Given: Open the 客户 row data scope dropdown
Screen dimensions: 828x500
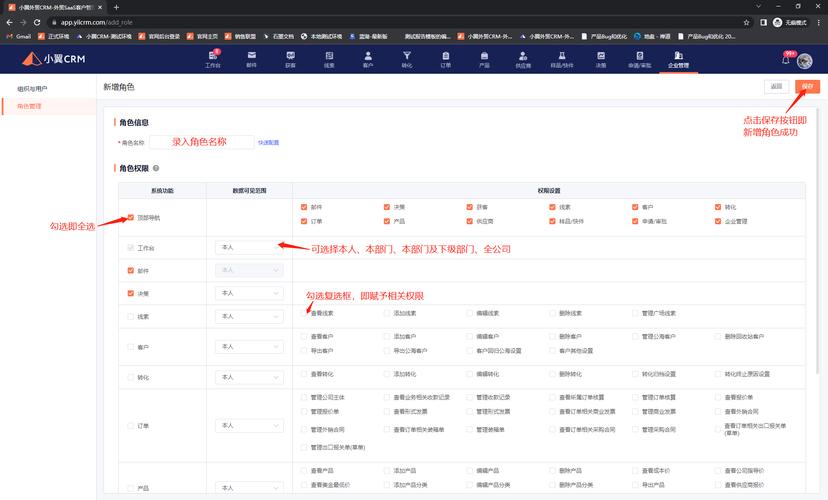Looking at the screenshot, I should pyautogui.click(x=249, y=346).
